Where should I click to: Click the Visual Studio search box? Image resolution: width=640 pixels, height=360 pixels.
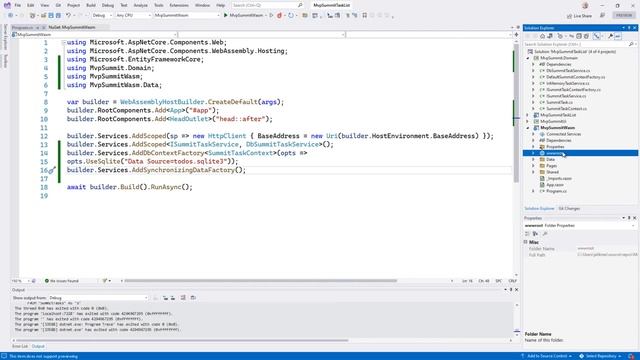(x=267, y=5)
